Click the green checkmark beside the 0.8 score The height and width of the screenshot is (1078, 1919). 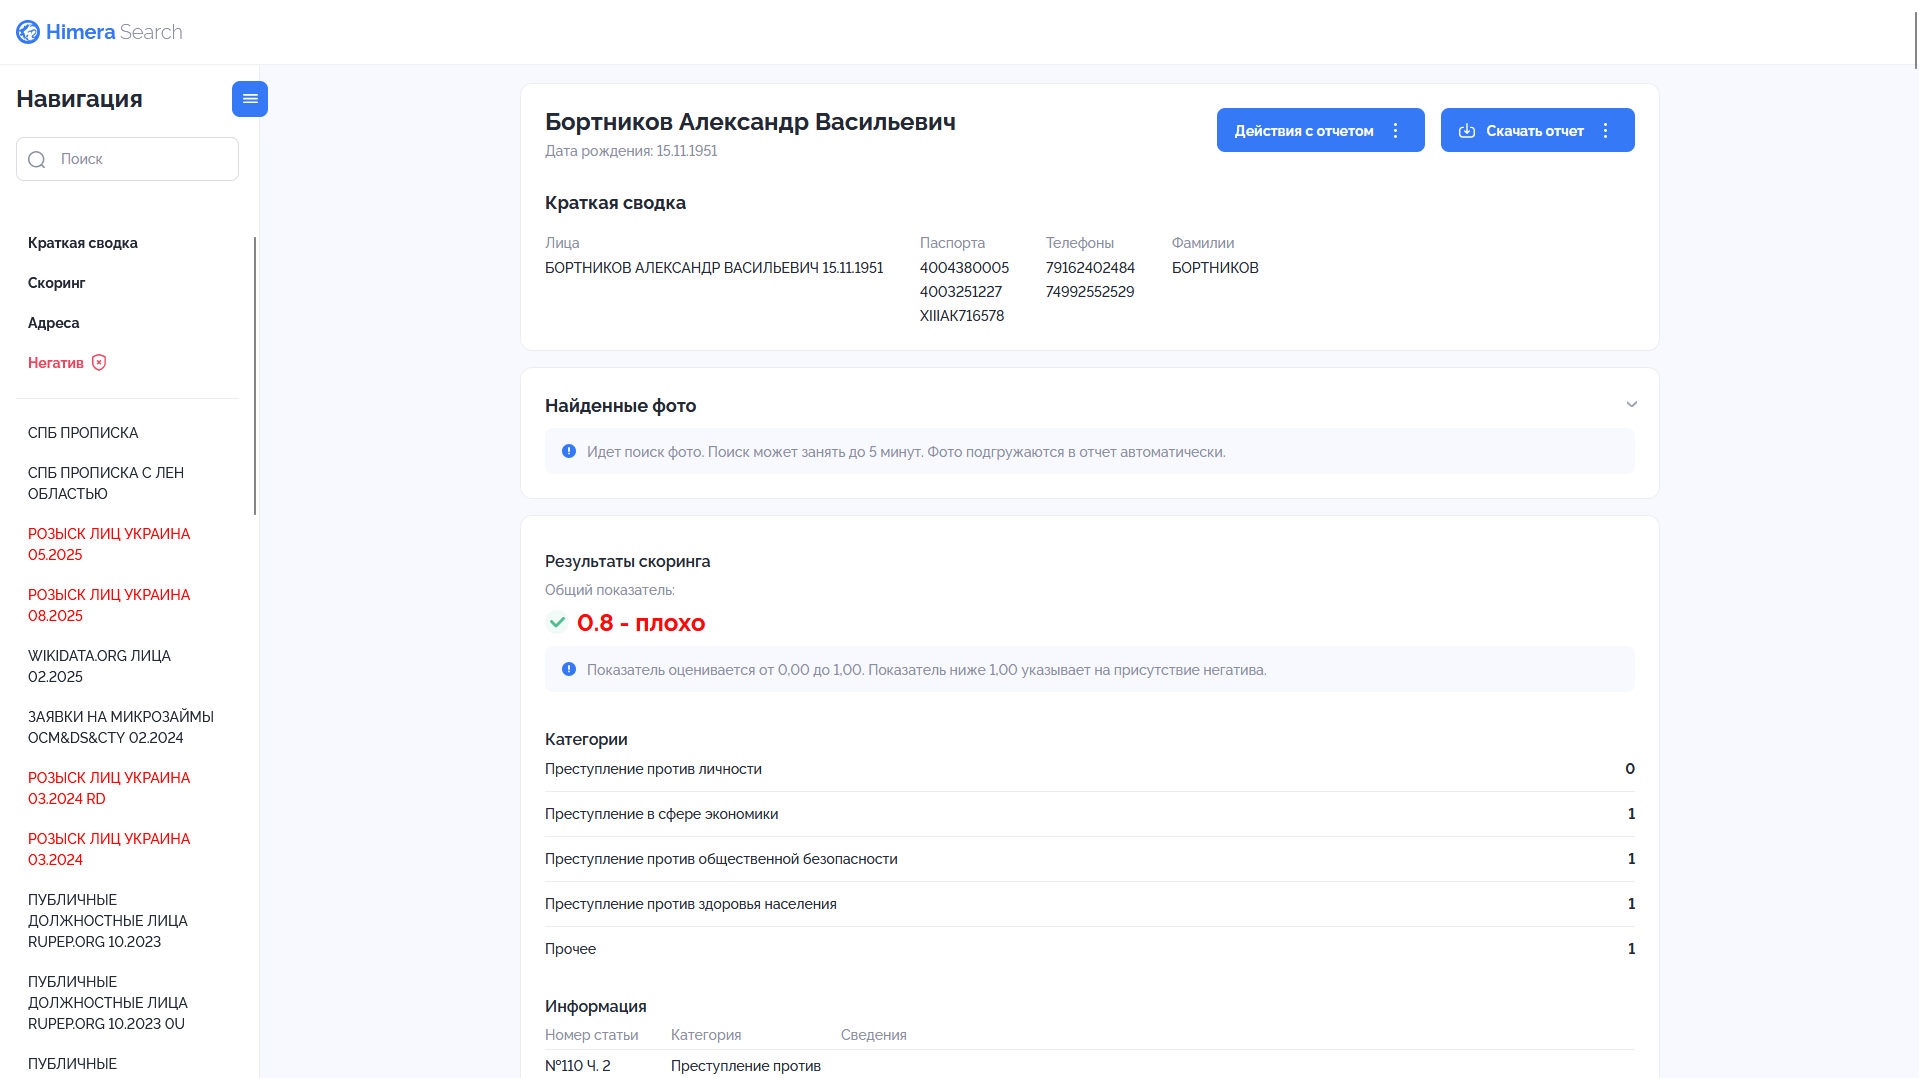557,622
